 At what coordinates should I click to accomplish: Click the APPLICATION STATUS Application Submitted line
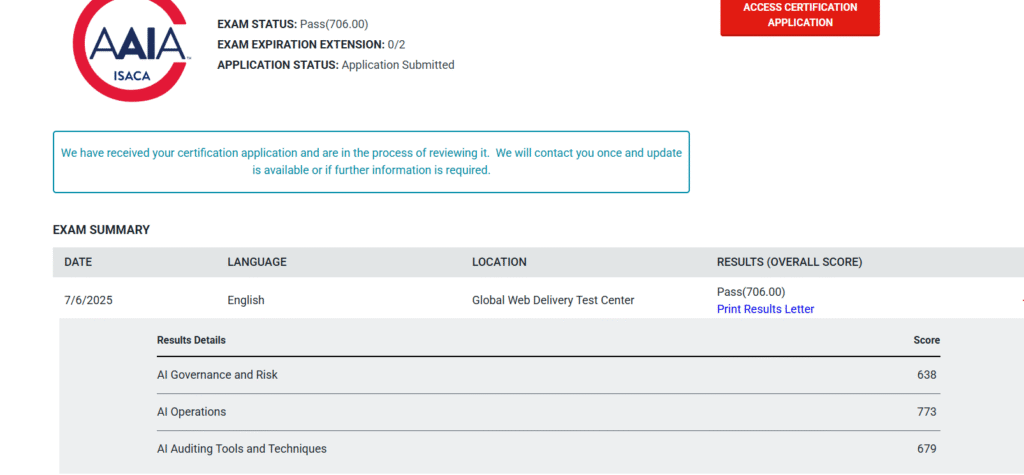(x=336, y=65)
